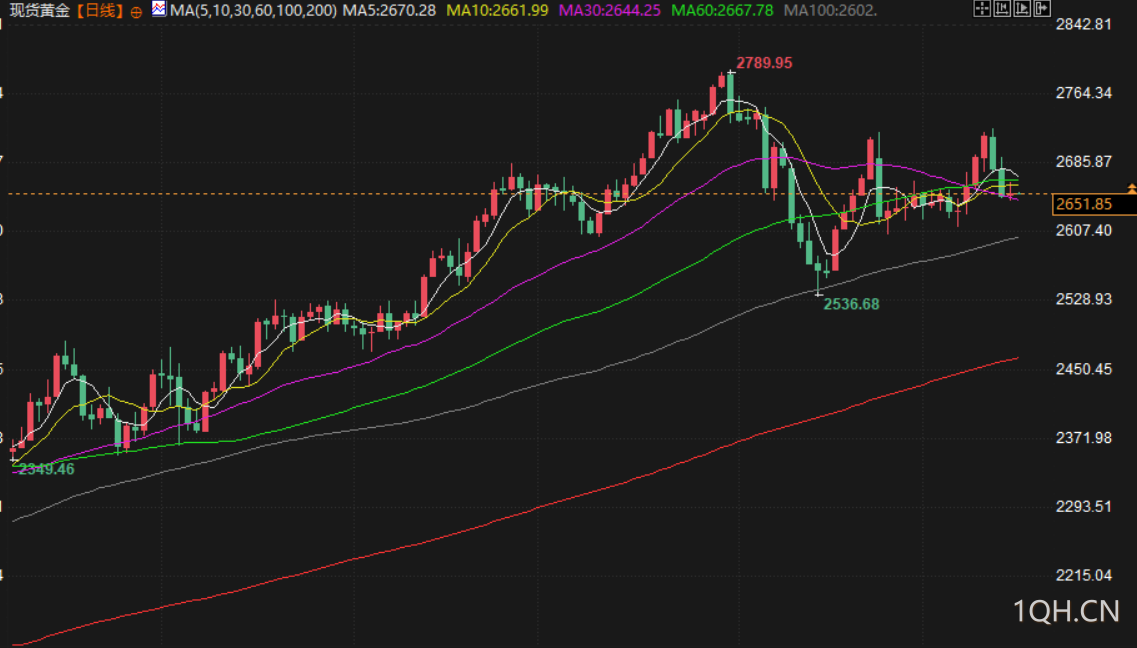
Task: Click the 2607.40 price axis label
Action: 1083,230
